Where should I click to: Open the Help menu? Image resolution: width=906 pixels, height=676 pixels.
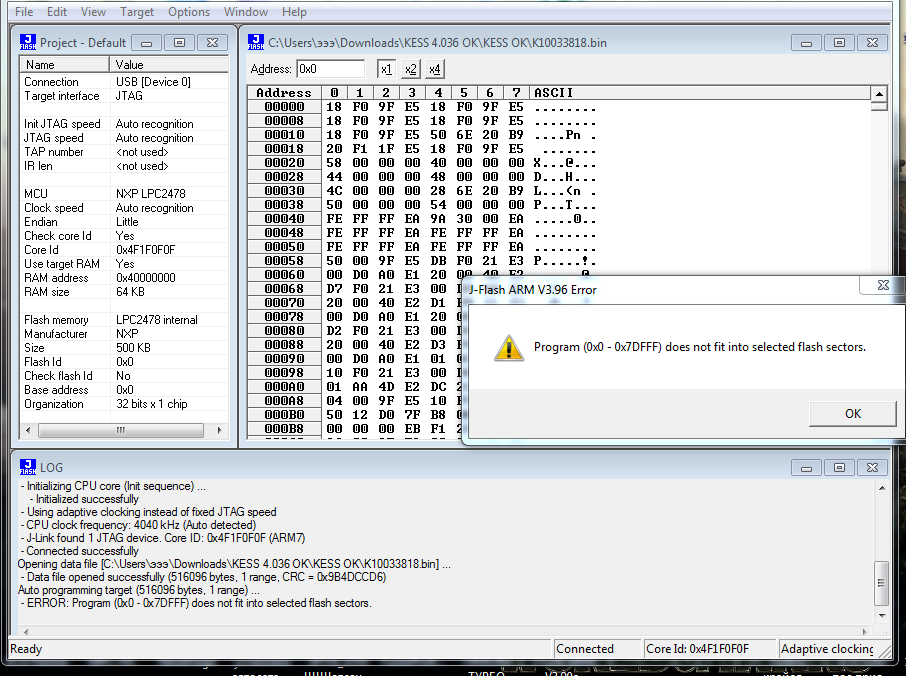294,12
